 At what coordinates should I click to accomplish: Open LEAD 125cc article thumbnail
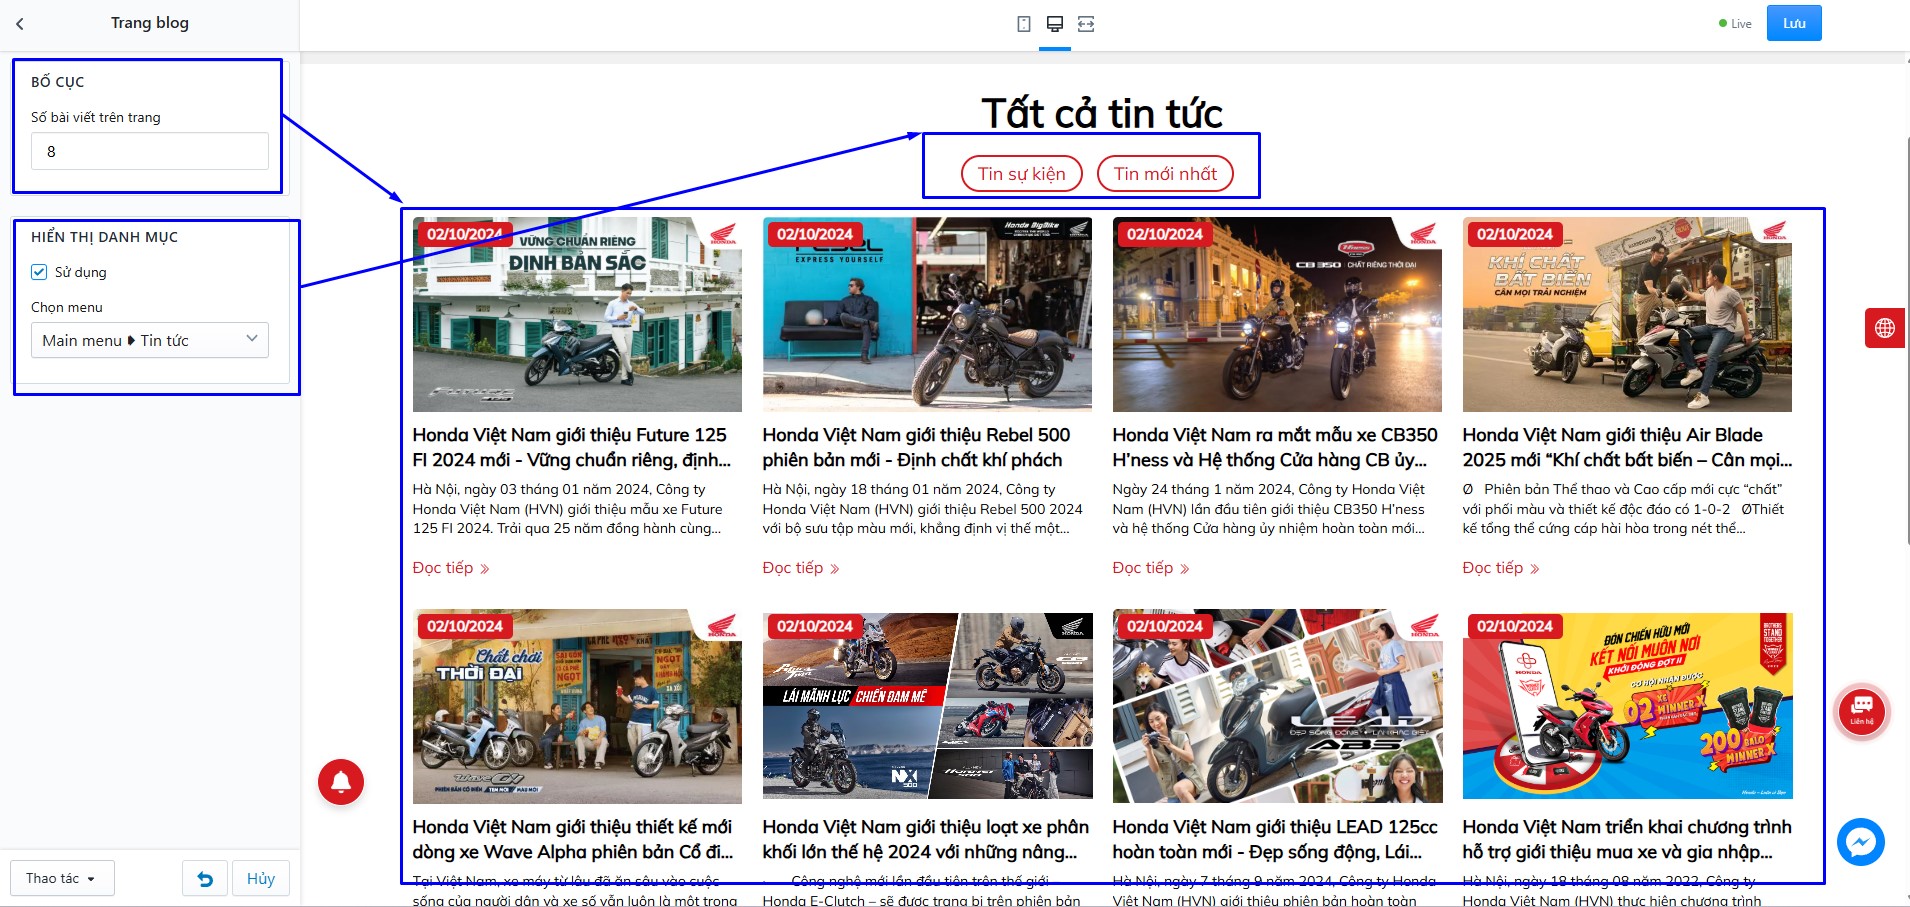pos(1277,706)
